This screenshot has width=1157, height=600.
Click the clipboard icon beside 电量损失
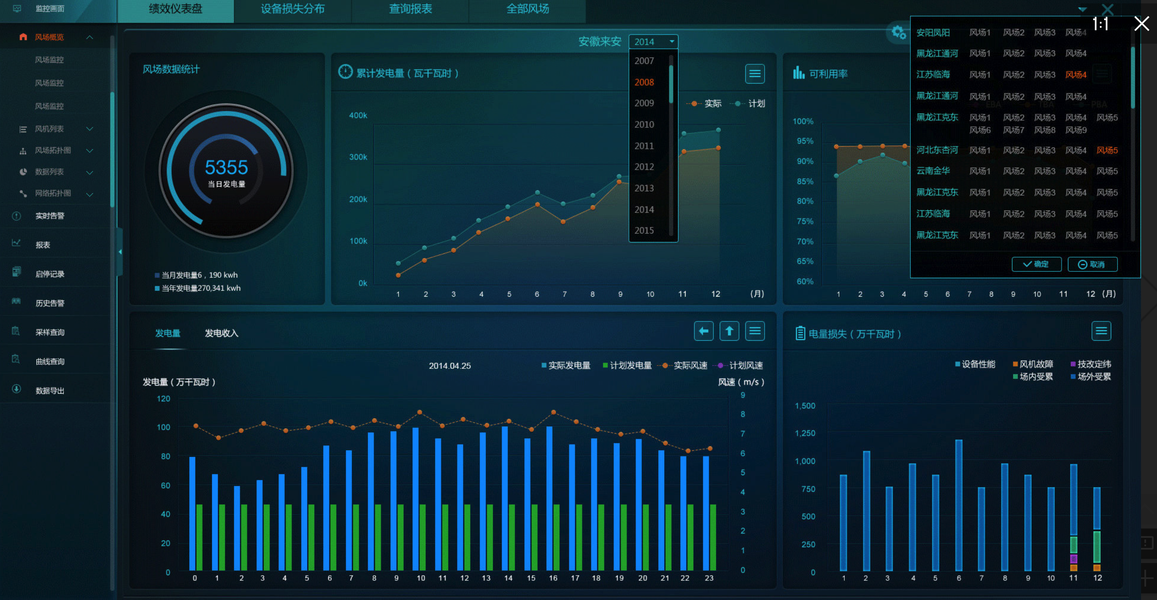tap(800, 334)
